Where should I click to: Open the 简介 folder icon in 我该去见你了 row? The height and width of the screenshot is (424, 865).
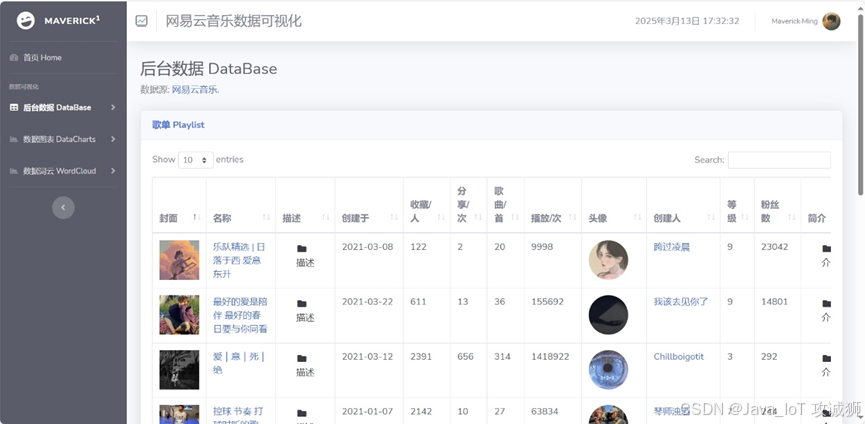pyautogui.click(x=826, y=304)
